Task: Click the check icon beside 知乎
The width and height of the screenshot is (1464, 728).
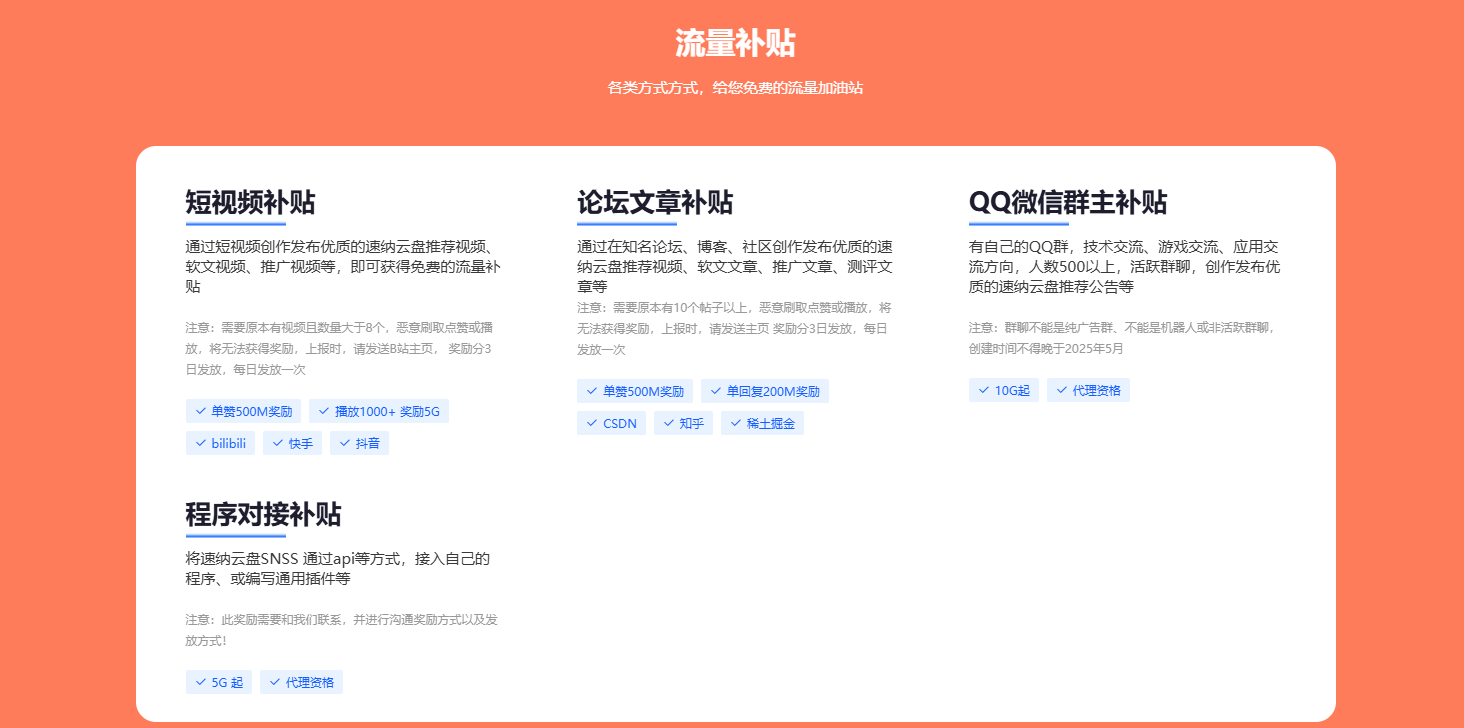Action: point(669,423)
